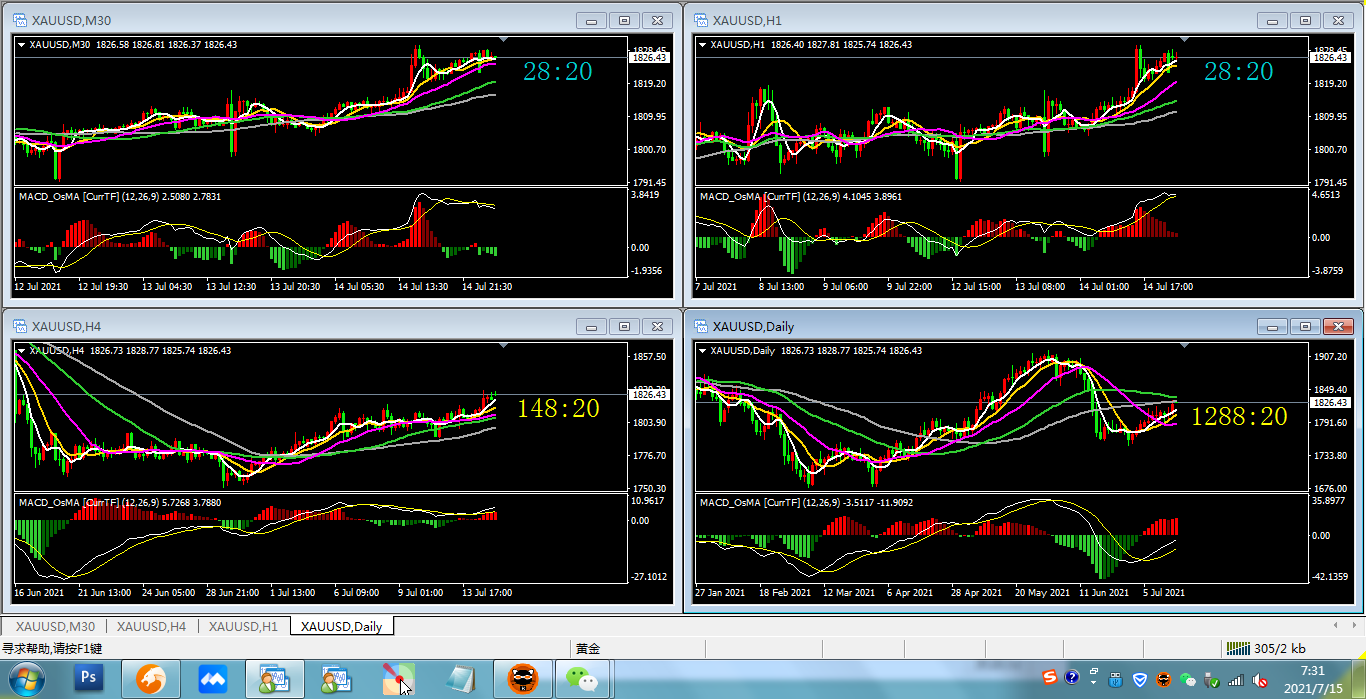Image resolution: width=1366 pixels, height=699 pixels.
Task: Click the 1826.43 price label on M30 chart
Action: coord(649,58)
